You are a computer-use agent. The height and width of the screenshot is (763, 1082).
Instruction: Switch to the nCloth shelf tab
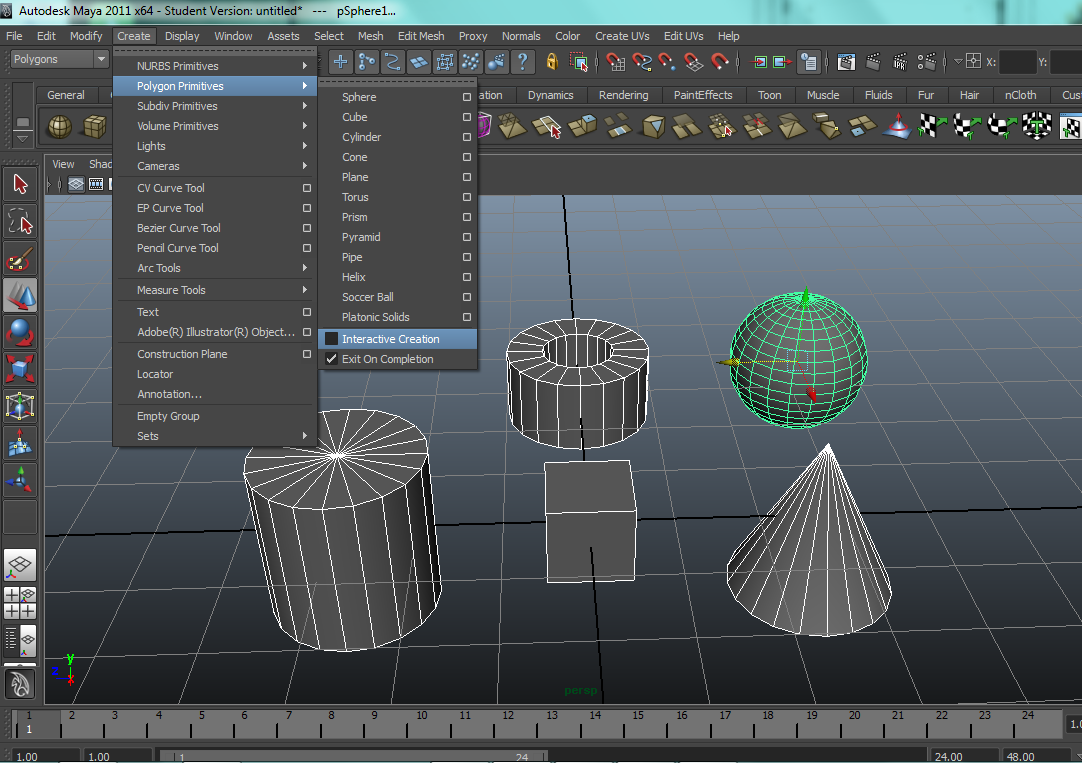click(1021, 95)
